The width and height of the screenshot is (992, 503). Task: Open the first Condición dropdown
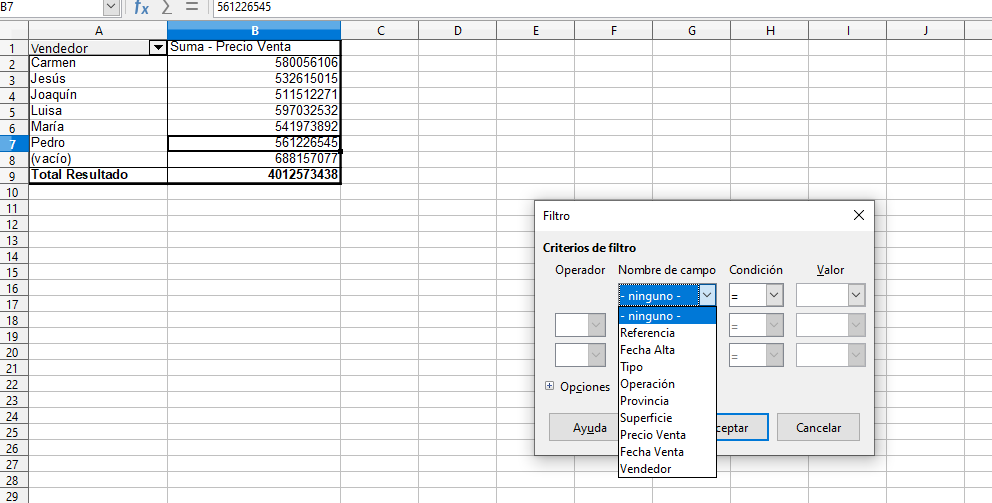pos(774,295)
